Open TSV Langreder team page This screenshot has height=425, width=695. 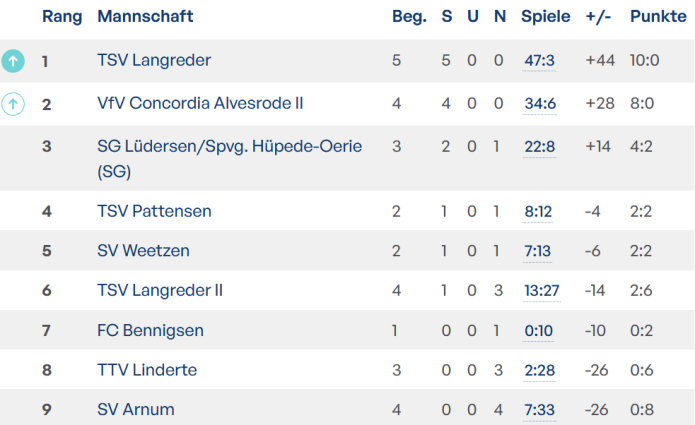pos(154,61)
